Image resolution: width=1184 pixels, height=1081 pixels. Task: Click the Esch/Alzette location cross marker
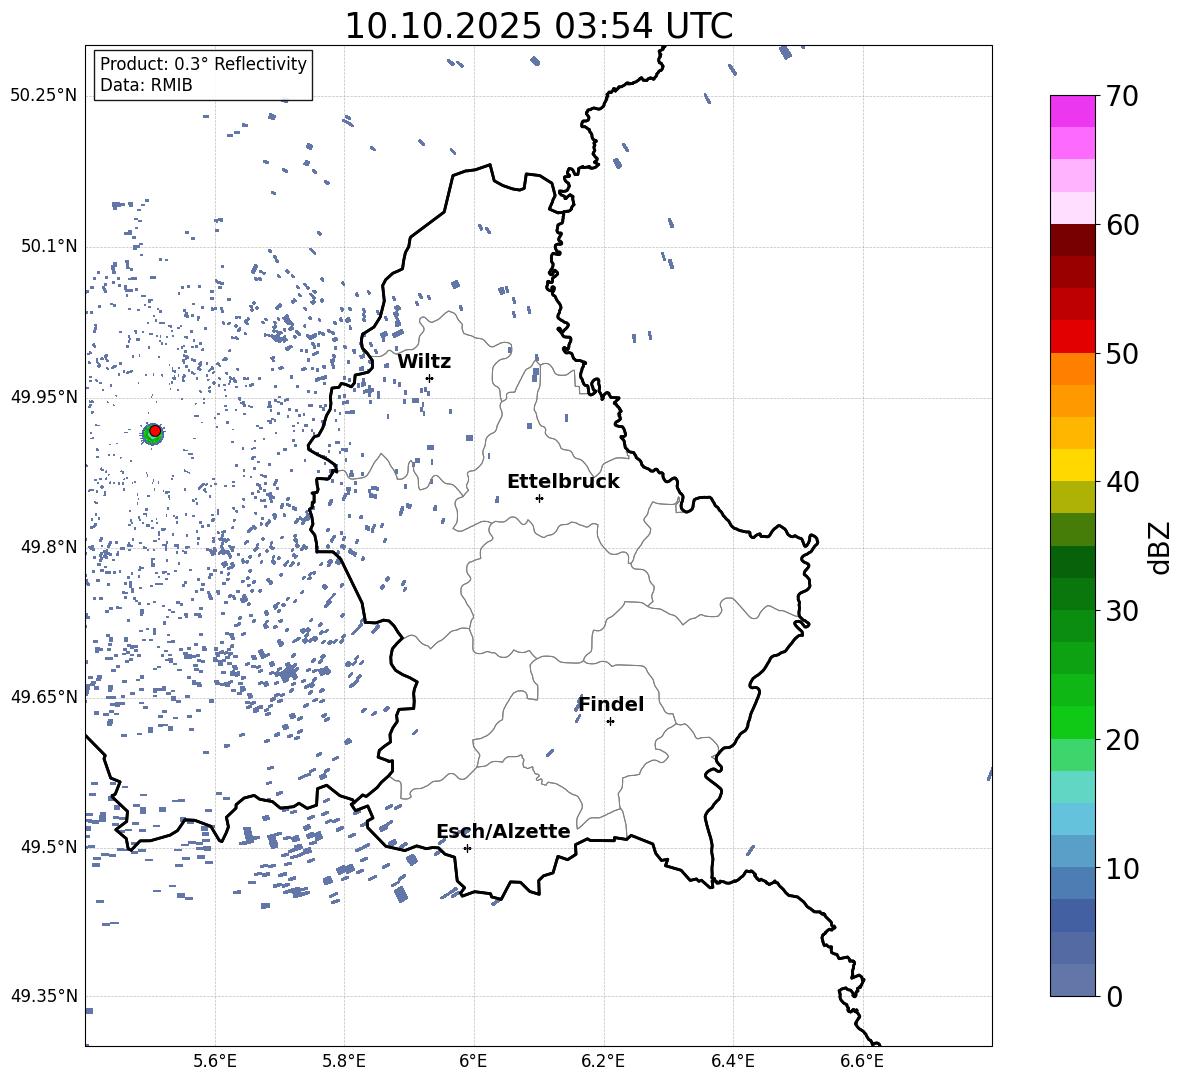tap(467, 848)
